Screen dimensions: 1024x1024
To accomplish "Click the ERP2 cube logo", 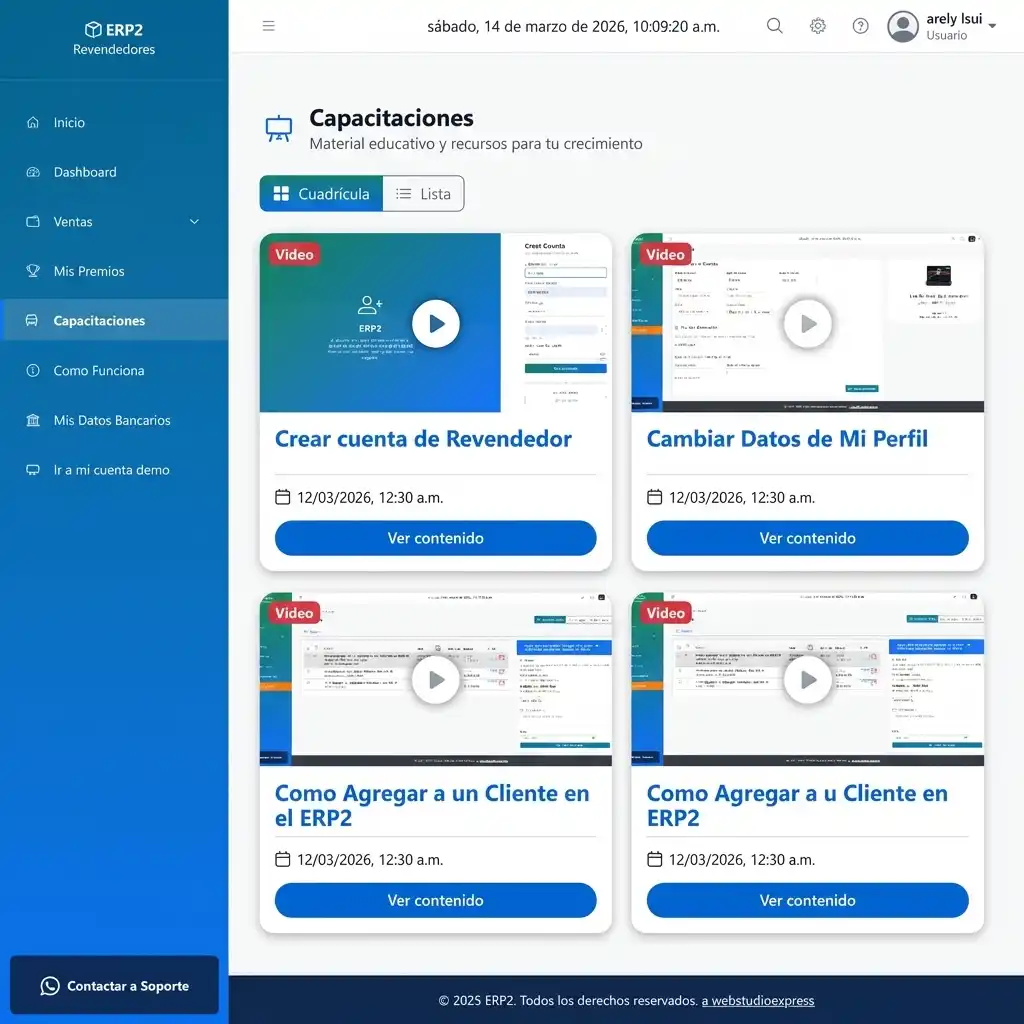I will tap(93, 30).
